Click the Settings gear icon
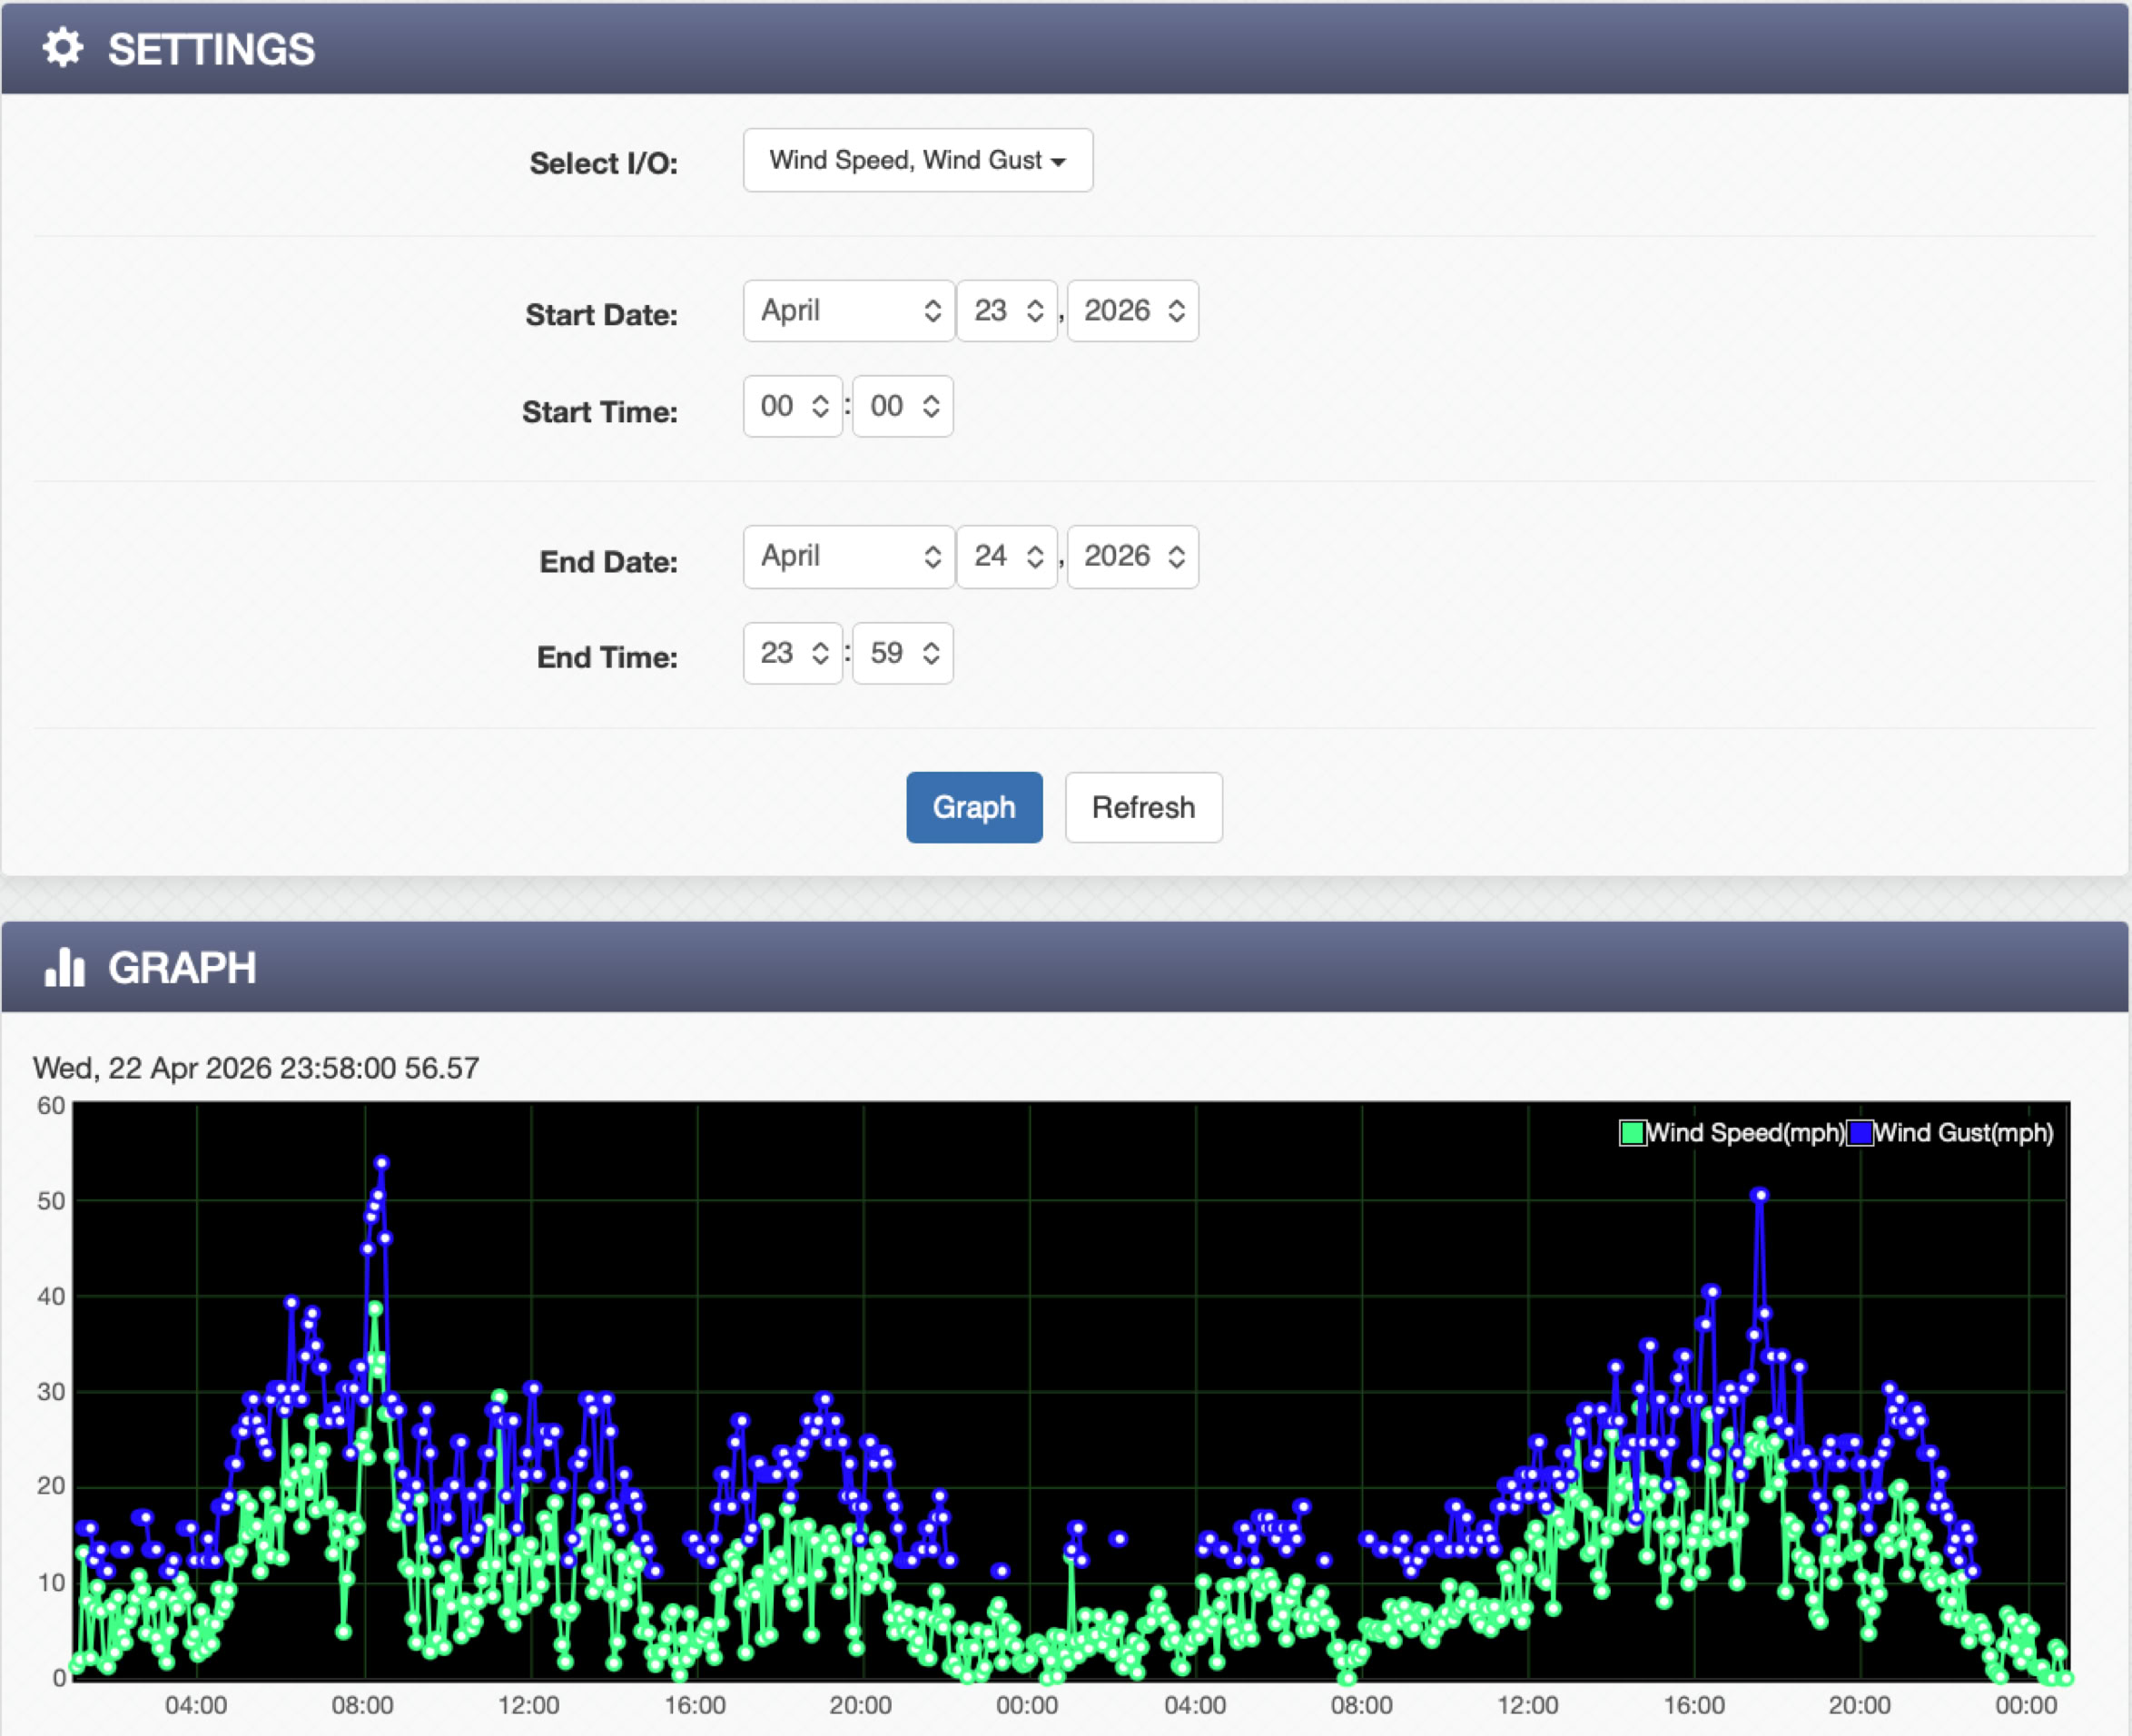This screenshot has height=1736, width=2132. coord(62,48)
